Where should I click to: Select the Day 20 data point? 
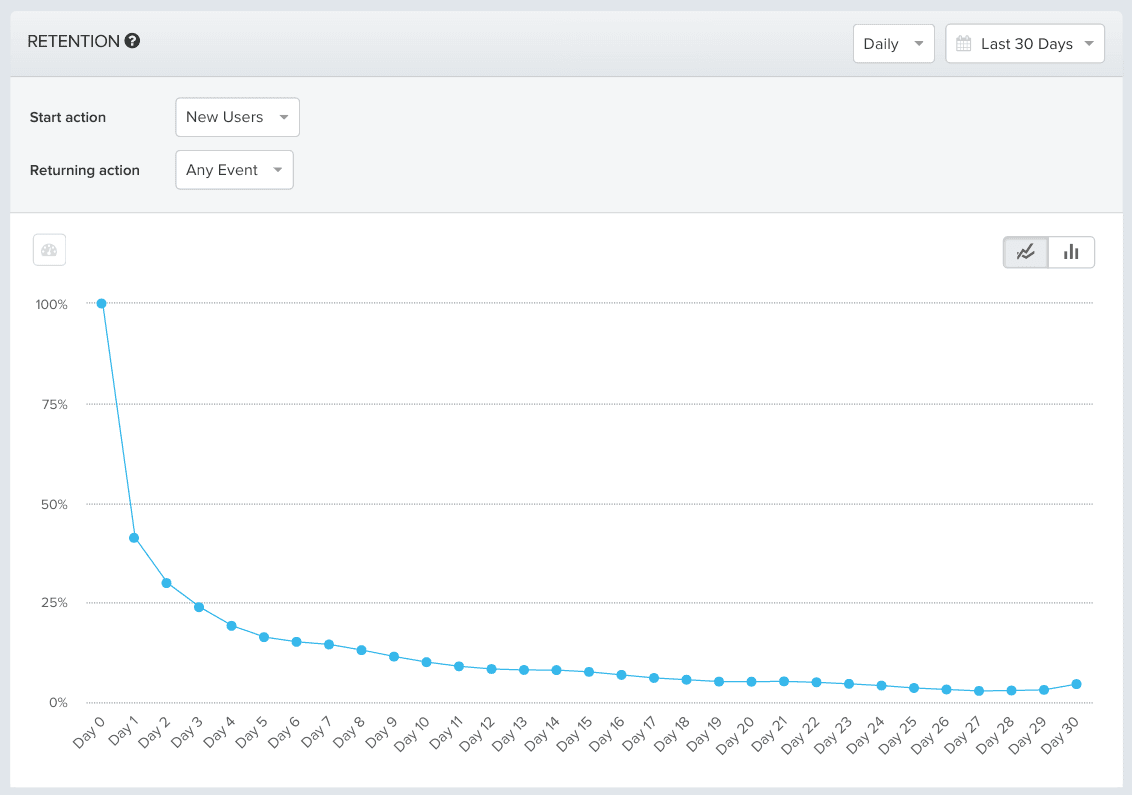(x=751, y=682)
